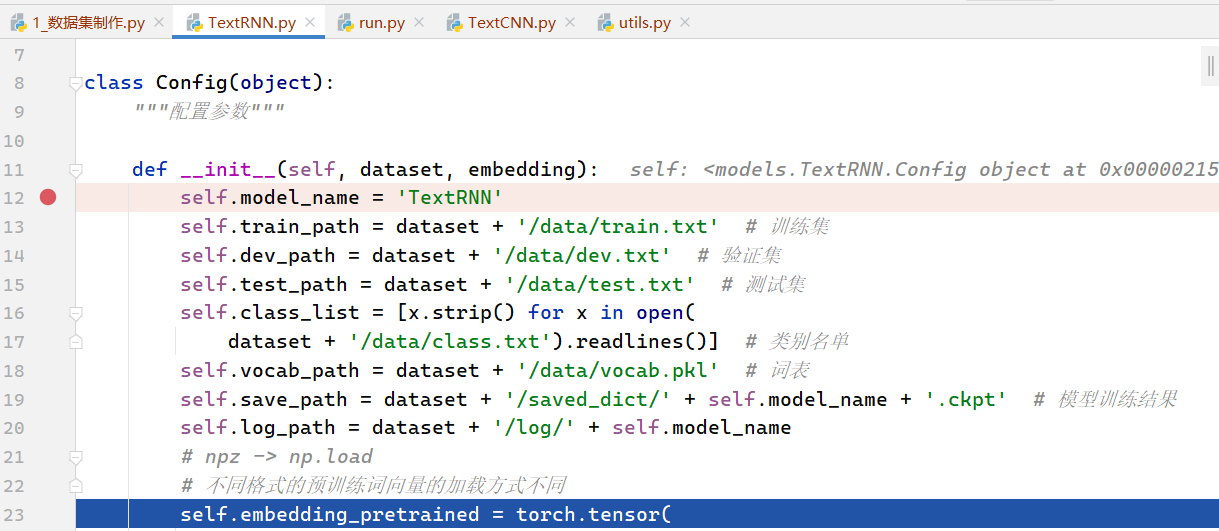The height and width of the screenshot is (531, 1219).
Task: Fold the class_list block at line 16
Action: (x=75, y=313)
